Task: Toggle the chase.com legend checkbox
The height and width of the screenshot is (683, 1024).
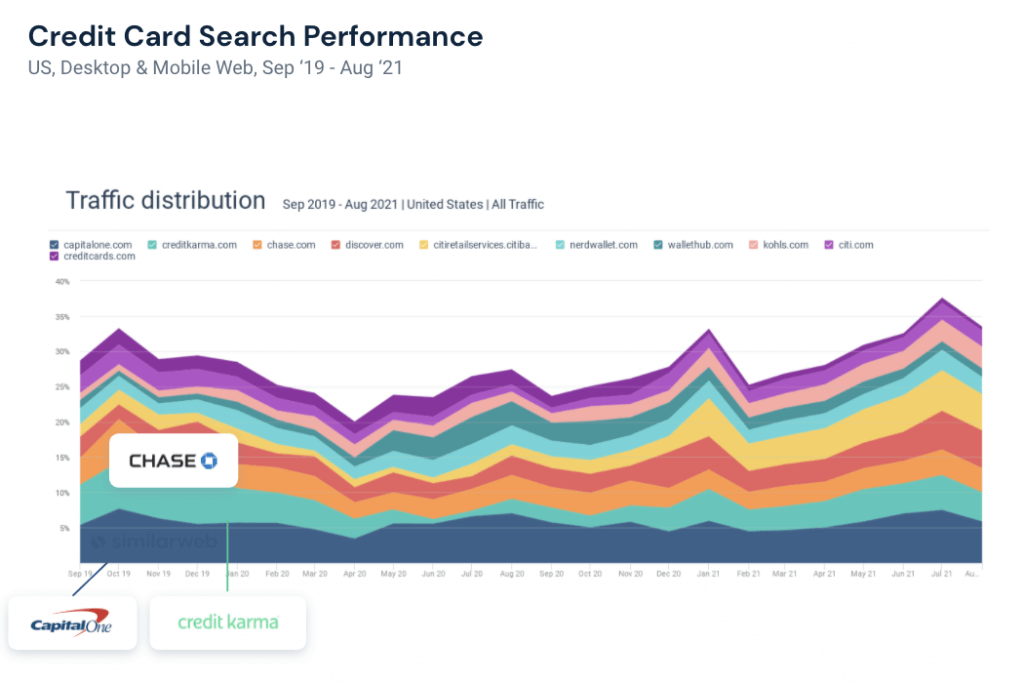Action: click(x=257, y=245)
